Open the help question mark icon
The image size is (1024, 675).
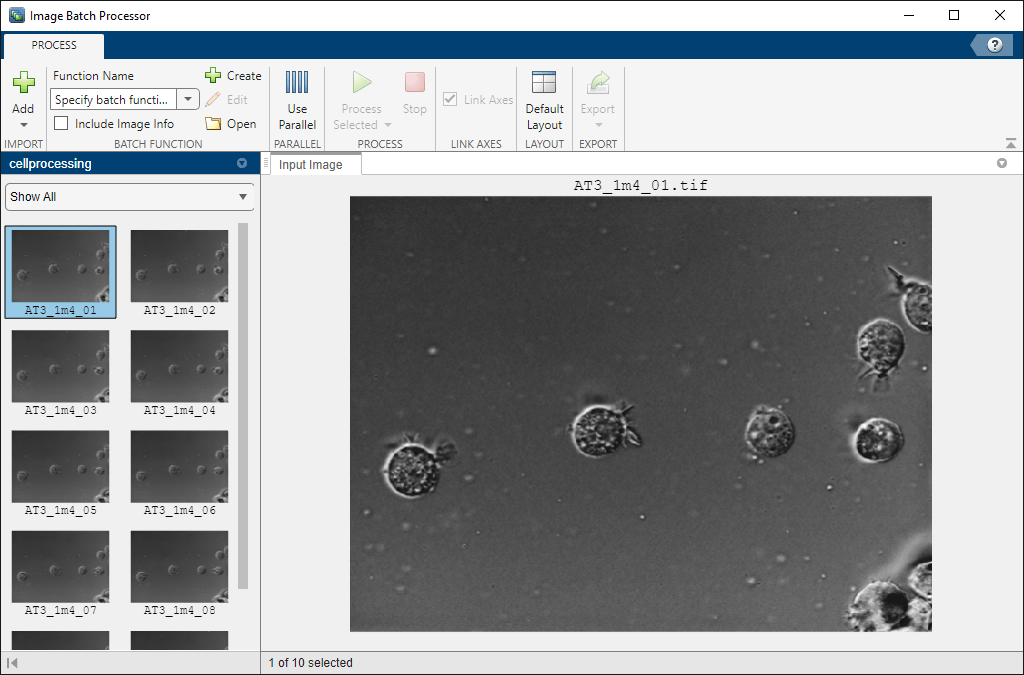(x=994, y=45)
